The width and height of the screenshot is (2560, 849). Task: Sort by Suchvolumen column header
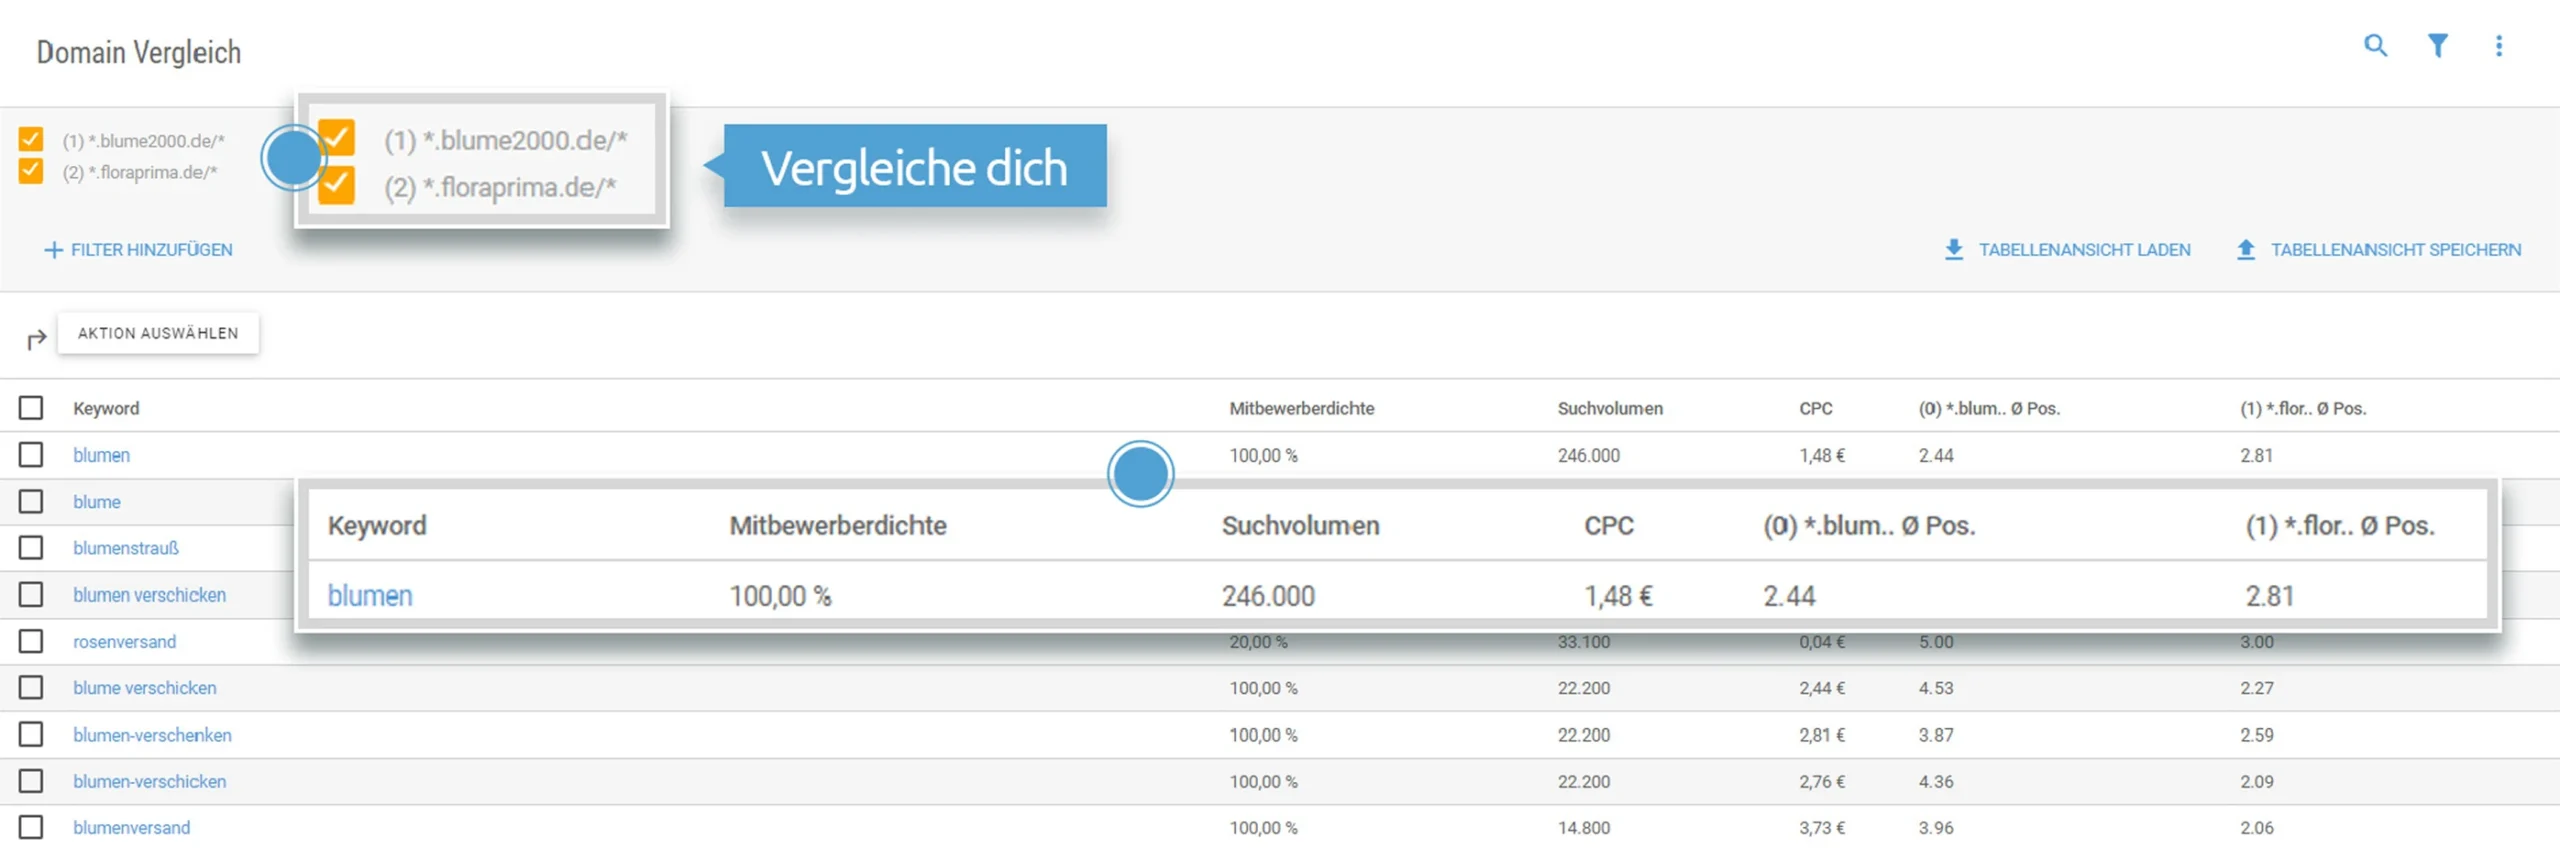click(1609, 408)
